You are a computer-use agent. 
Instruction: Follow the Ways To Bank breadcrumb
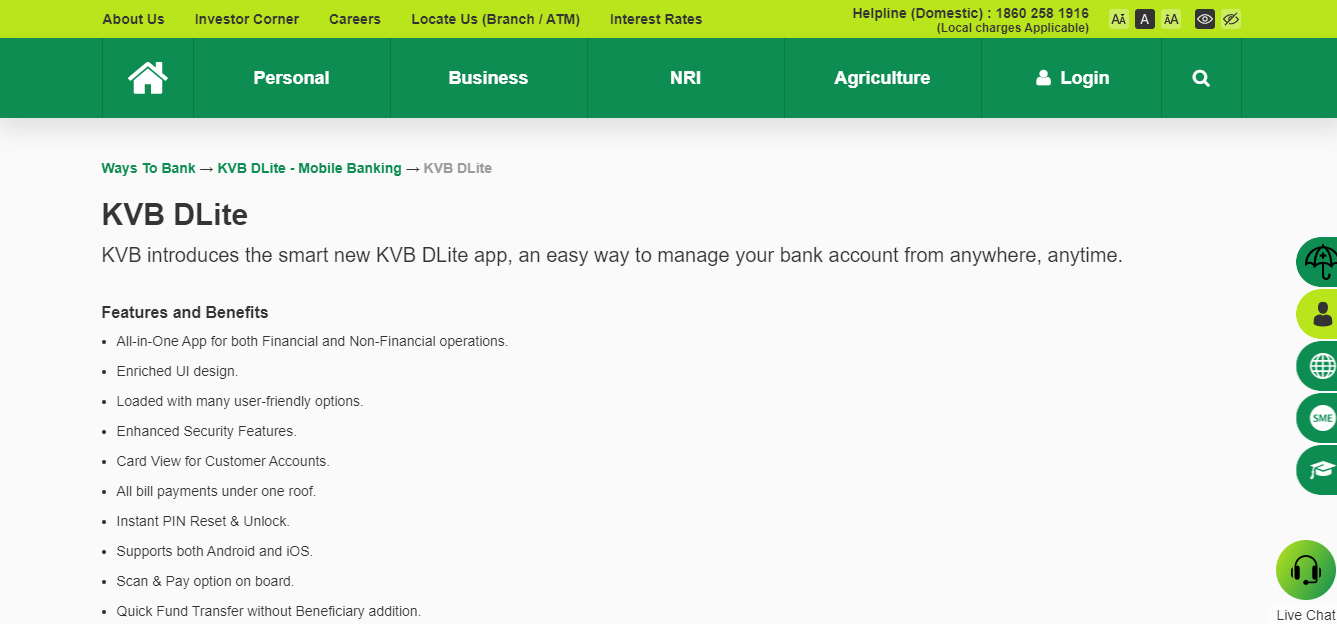tap(148, 168)
